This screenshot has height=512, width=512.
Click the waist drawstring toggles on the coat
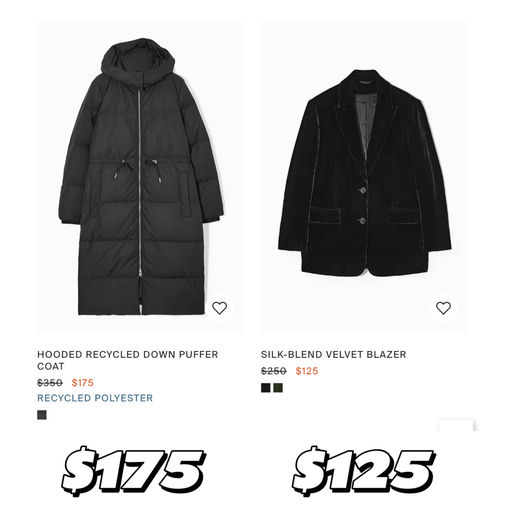[139, 171]
